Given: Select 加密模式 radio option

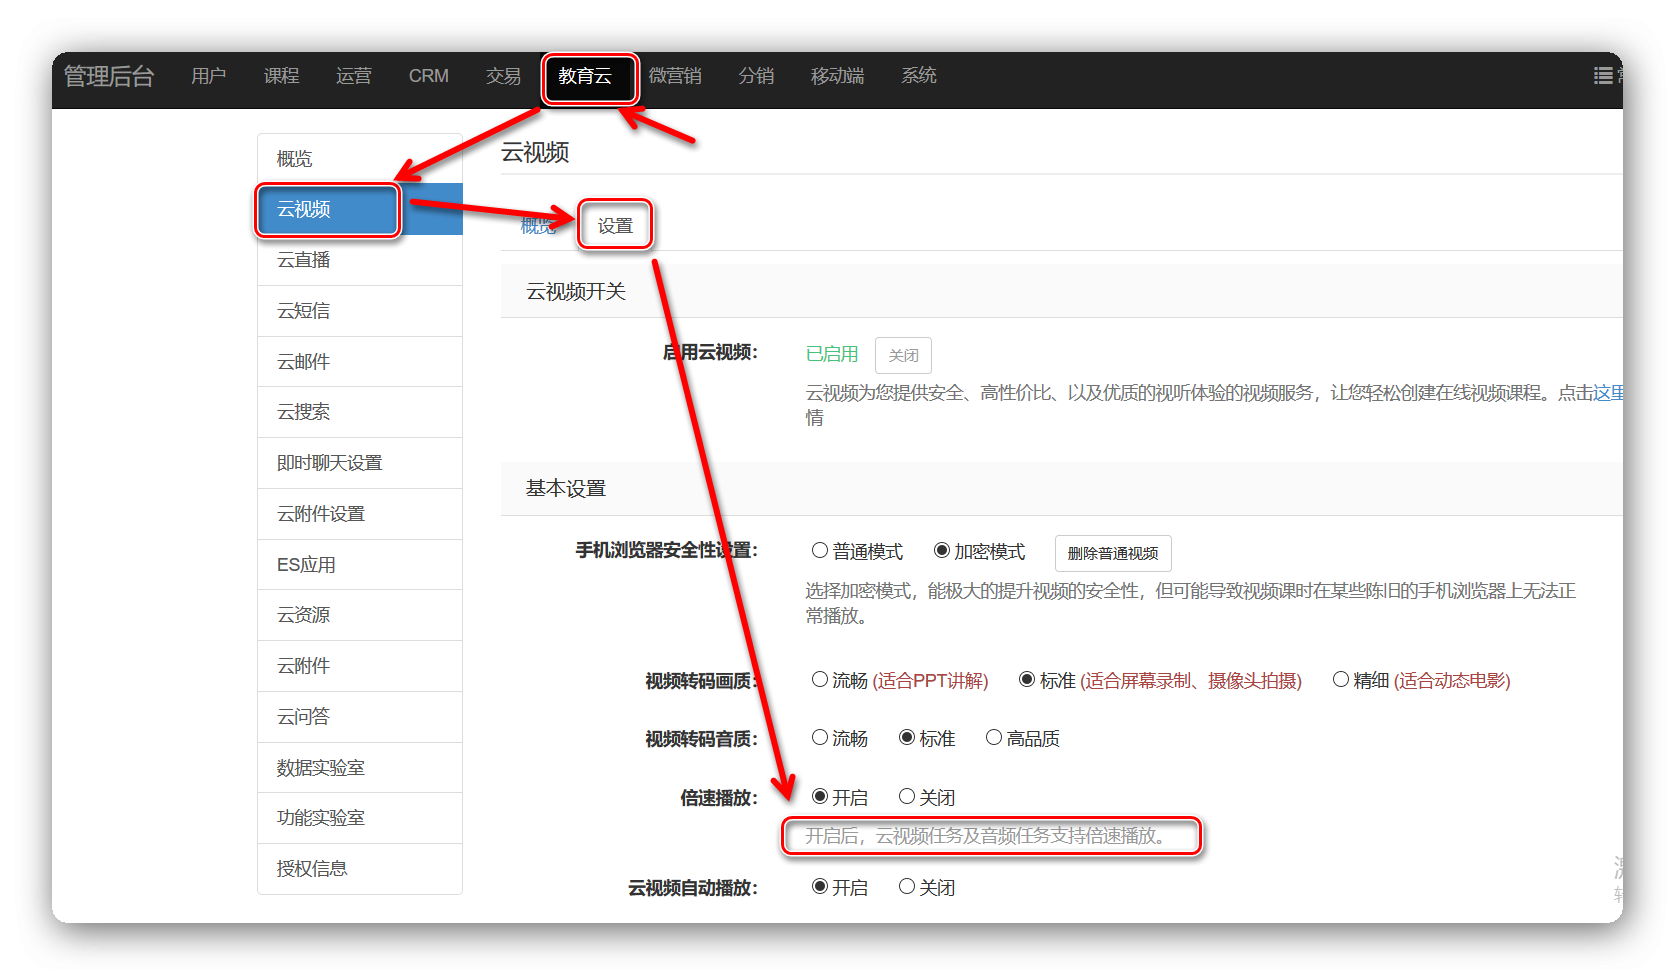Looking at the screenshot, I should pos(941,550).
